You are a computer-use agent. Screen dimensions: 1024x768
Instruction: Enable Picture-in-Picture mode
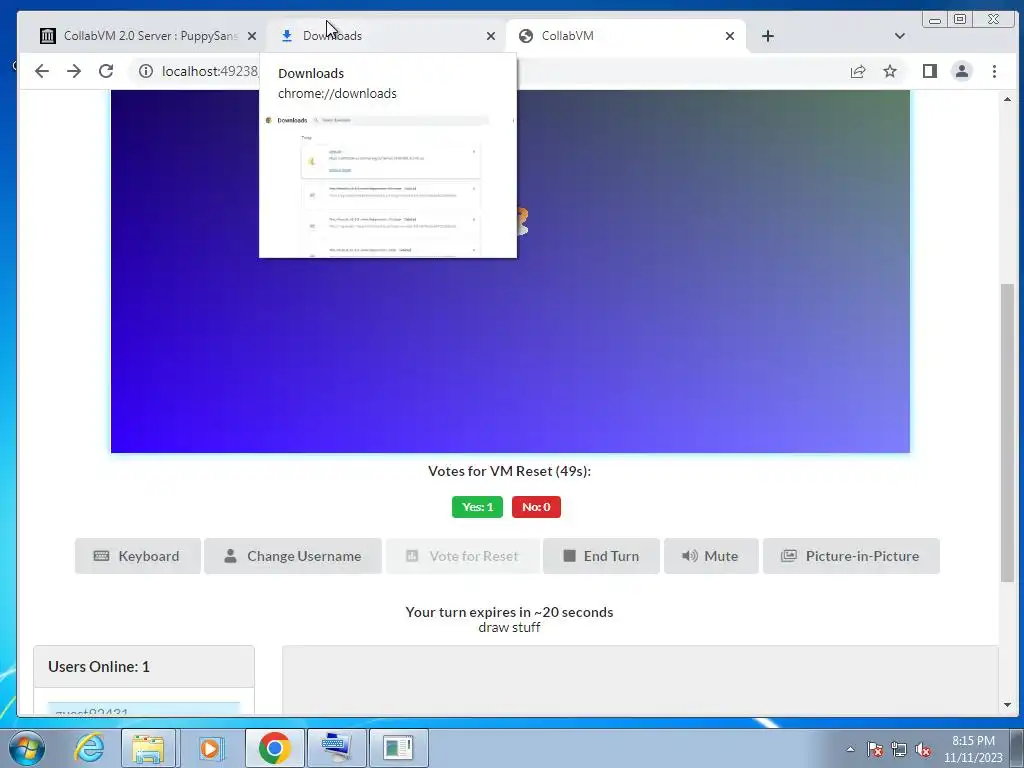tap(851, 556)
